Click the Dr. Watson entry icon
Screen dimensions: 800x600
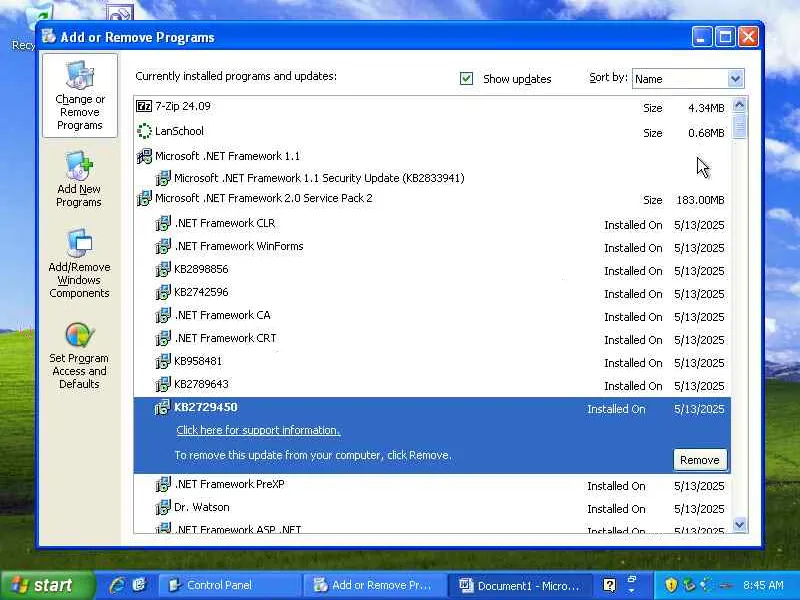[163, 507]
